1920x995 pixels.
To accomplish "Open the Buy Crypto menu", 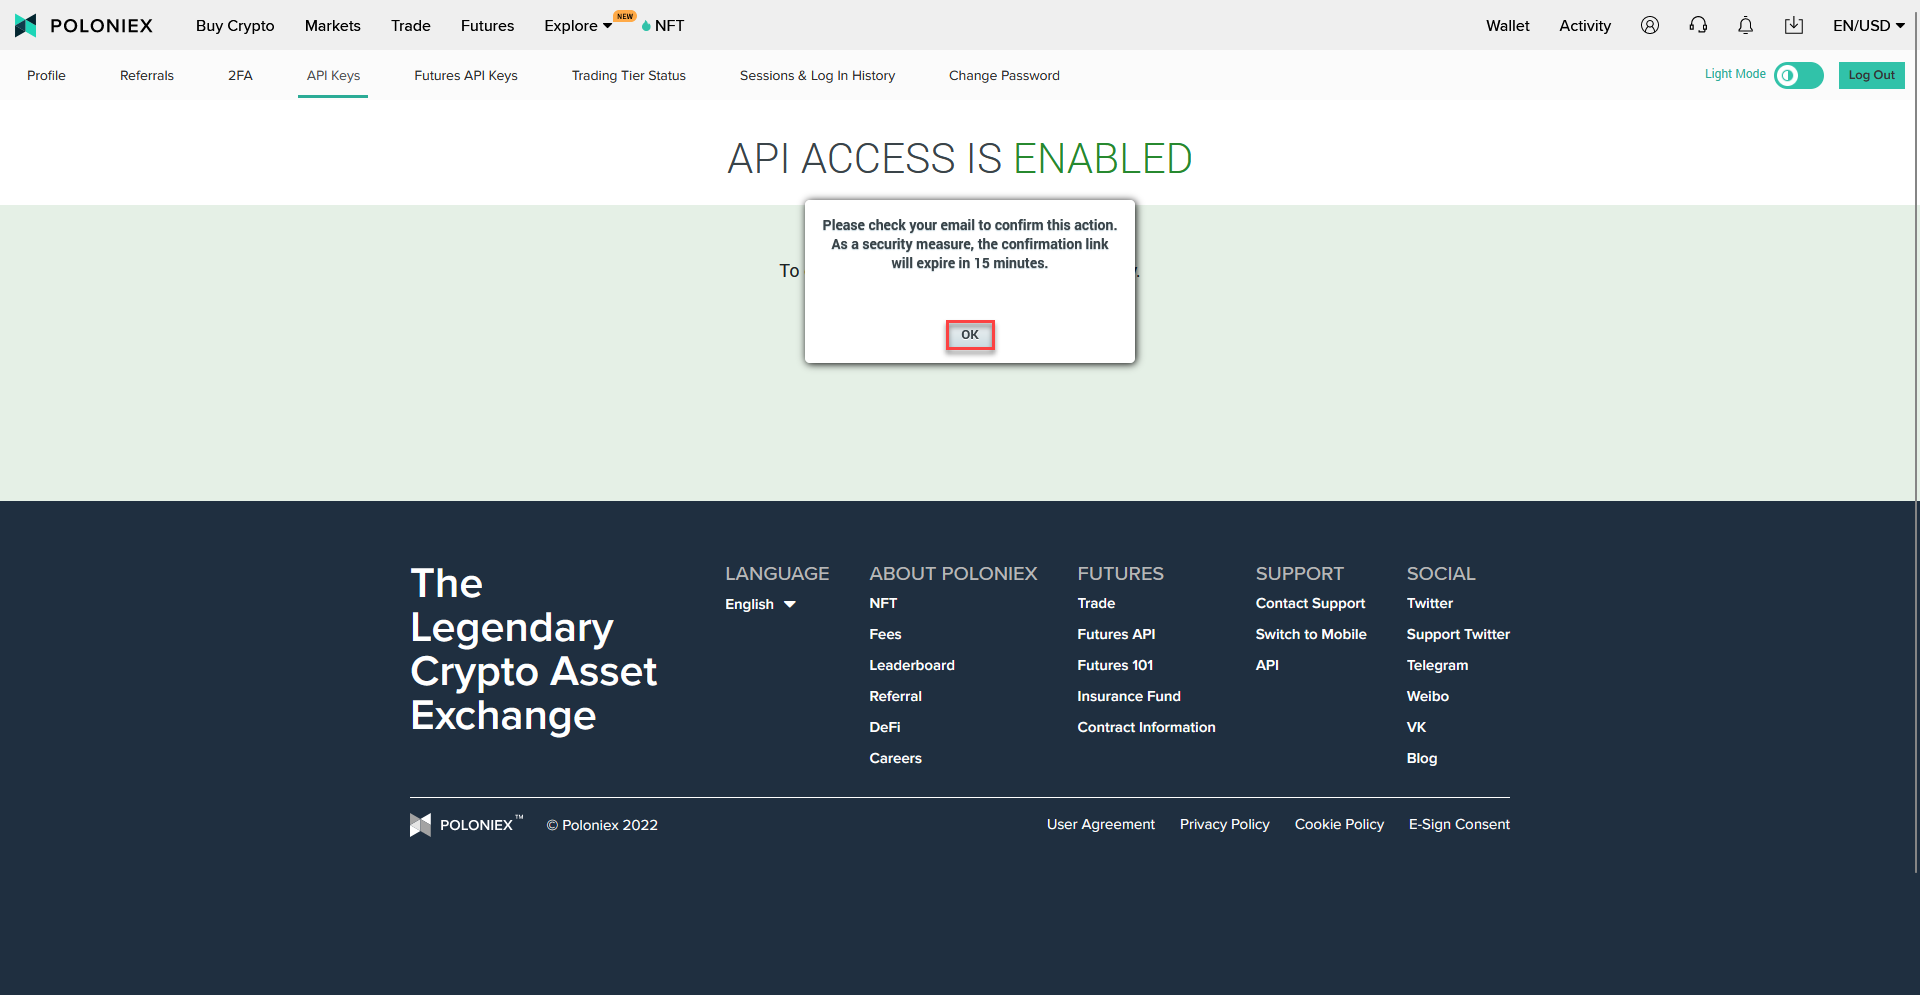I will (x=235, y=26).
